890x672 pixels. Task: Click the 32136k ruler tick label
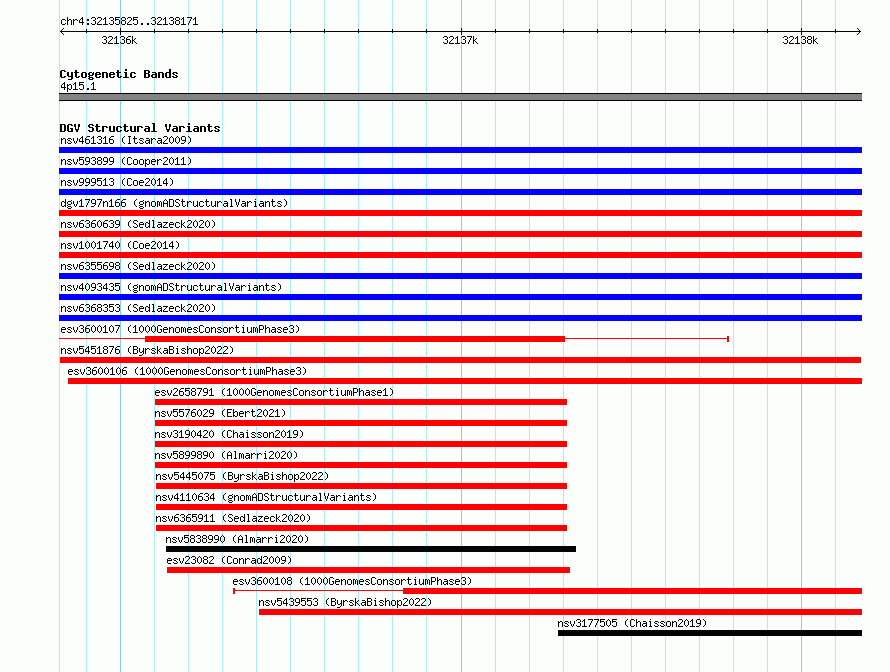click(x=119, y=40)
